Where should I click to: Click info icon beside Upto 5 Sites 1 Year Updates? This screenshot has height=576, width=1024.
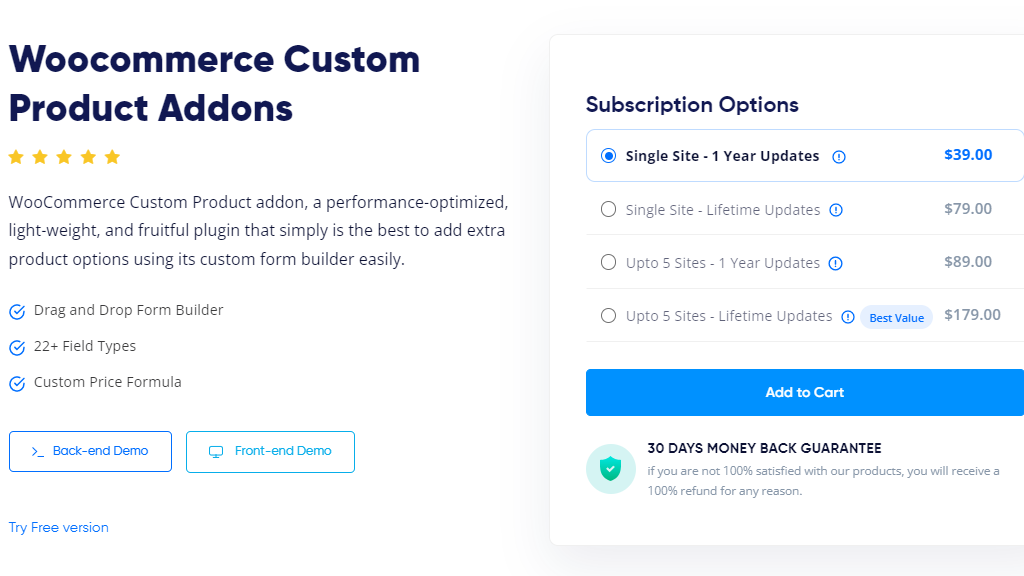tap(835, 263)
